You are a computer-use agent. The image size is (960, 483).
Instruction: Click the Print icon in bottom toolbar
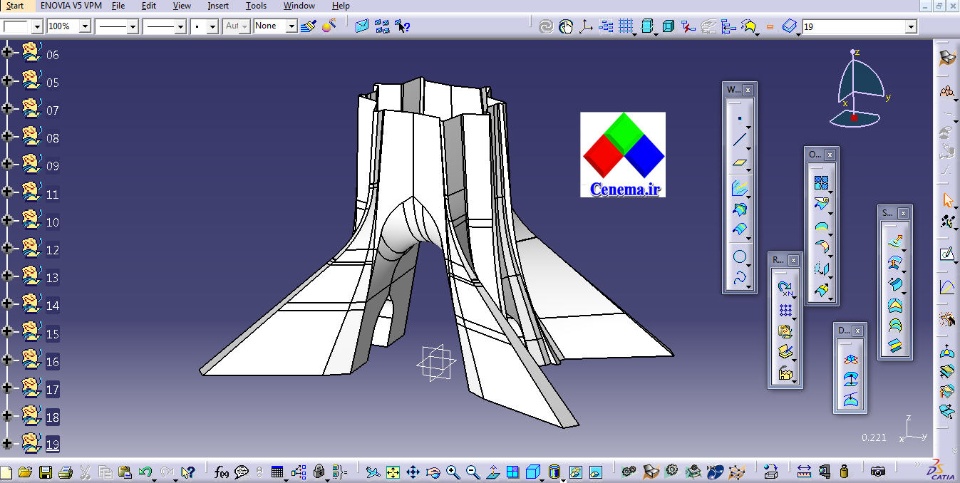tap(65, 472)
